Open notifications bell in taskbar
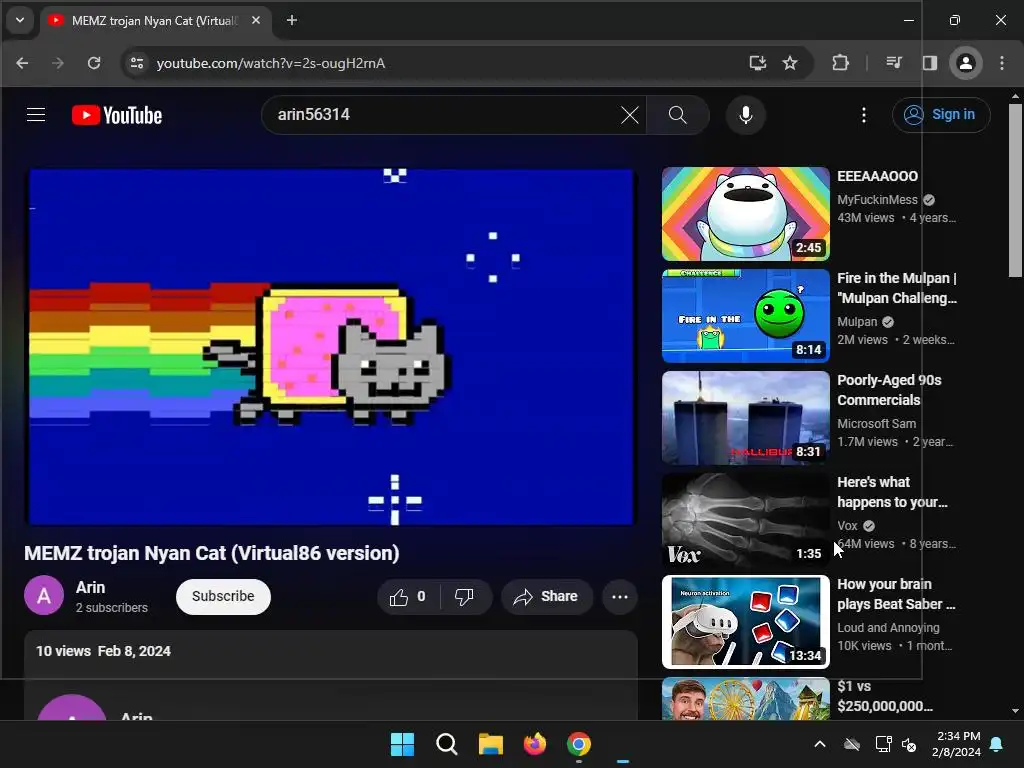 [x=997, y=744]
